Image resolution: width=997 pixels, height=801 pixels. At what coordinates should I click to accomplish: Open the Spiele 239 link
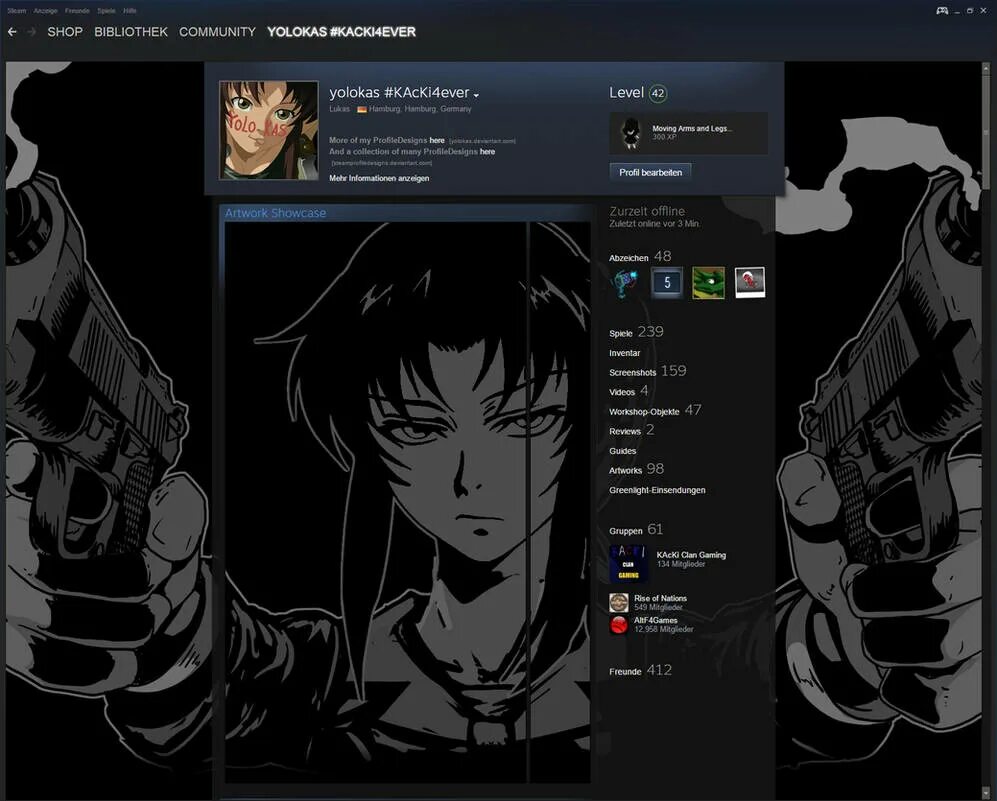click(x=636, y=332)
